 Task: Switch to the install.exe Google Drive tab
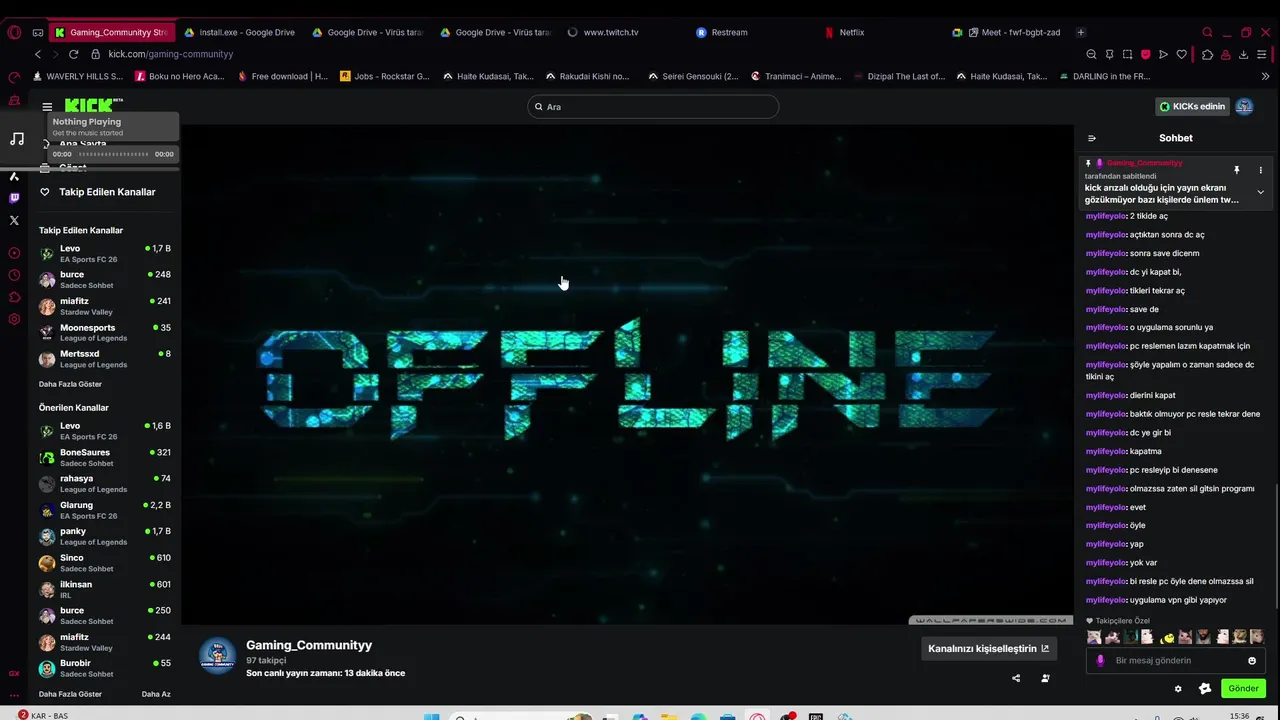[x=238, y=32]
